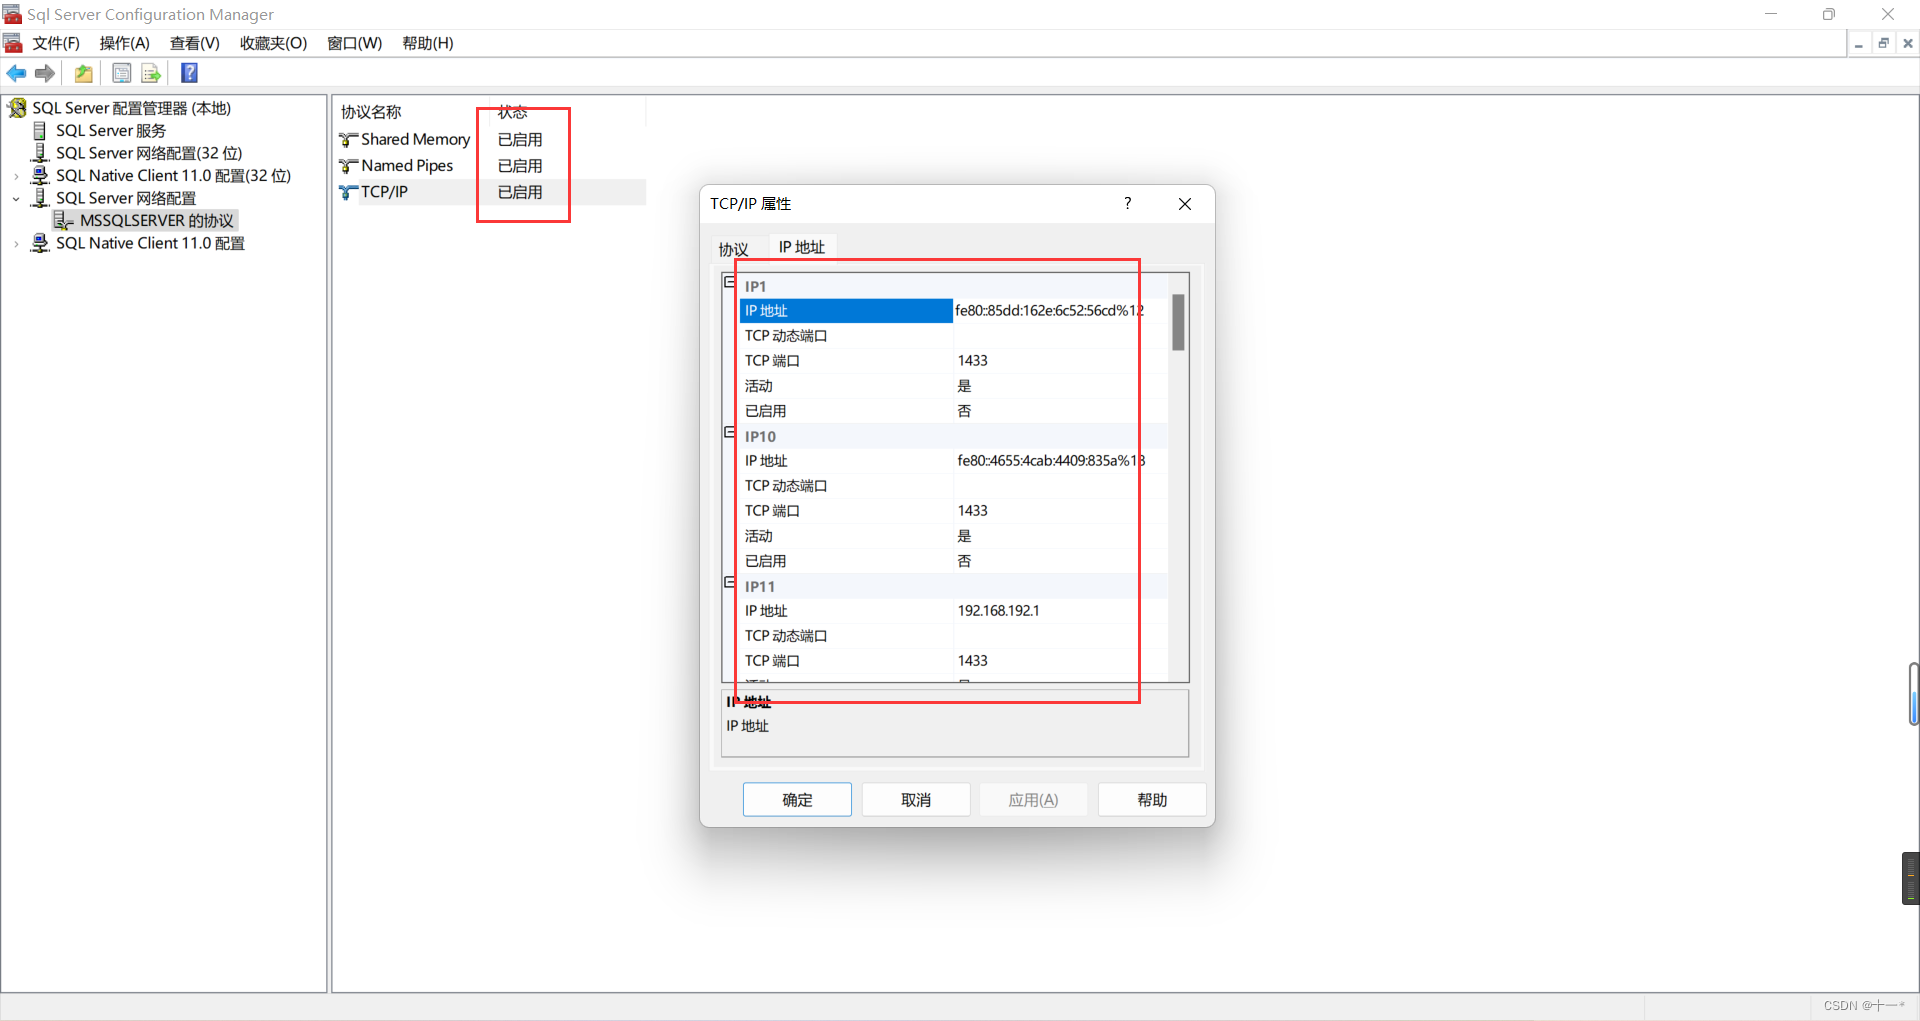This screenshot has width=1920, height=1021.
Task: Click the 应用(A) button
Action: coord(1033,800)
